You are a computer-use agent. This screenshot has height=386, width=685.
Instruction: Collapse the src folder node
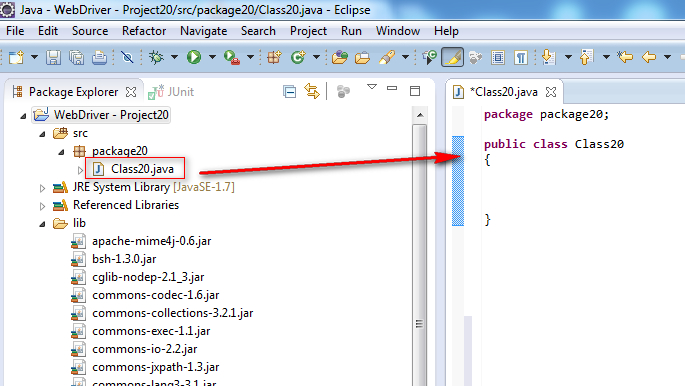tap(42, 134)
